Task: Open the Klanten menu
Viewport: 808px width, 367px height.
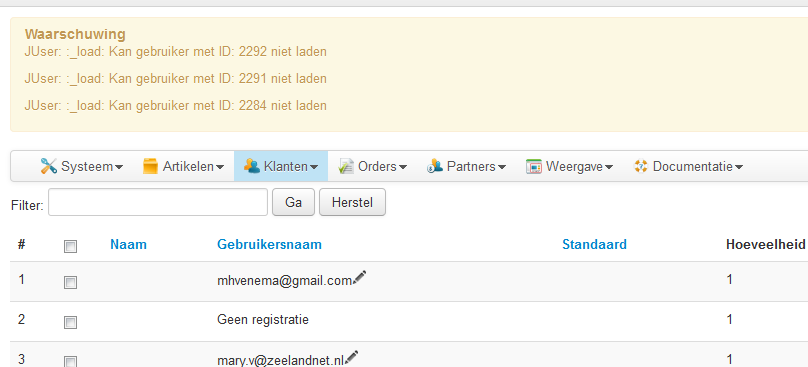Action: click(x=281, y=166)
